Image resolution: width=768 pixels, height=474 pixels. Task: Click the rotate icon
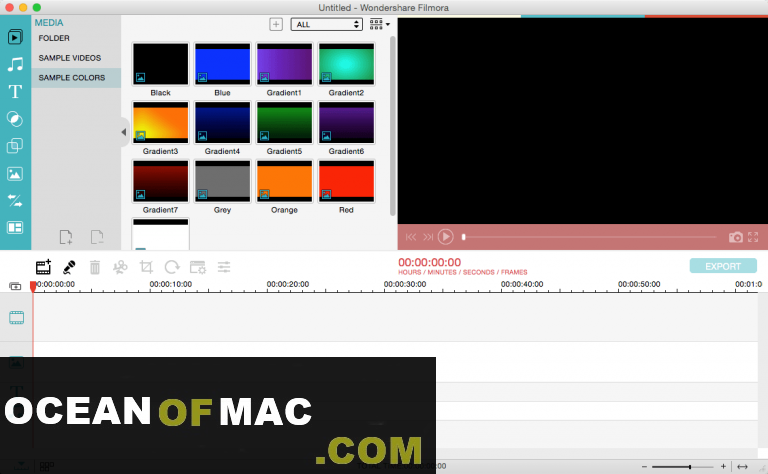tap(172, 267)
